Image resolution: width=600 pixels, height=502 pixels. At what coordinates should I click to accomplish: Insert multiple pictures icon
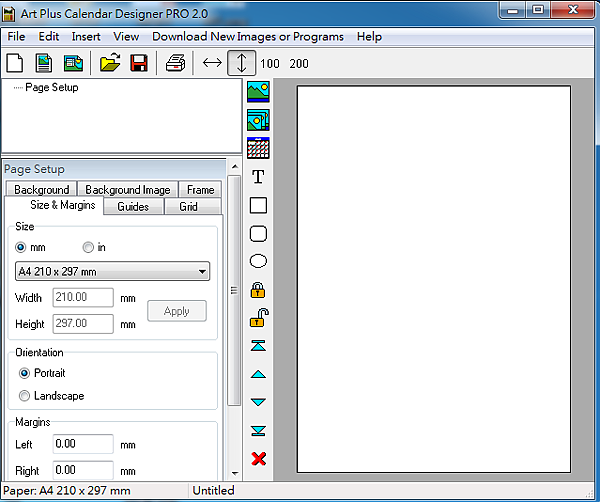[x=258, y=120]
